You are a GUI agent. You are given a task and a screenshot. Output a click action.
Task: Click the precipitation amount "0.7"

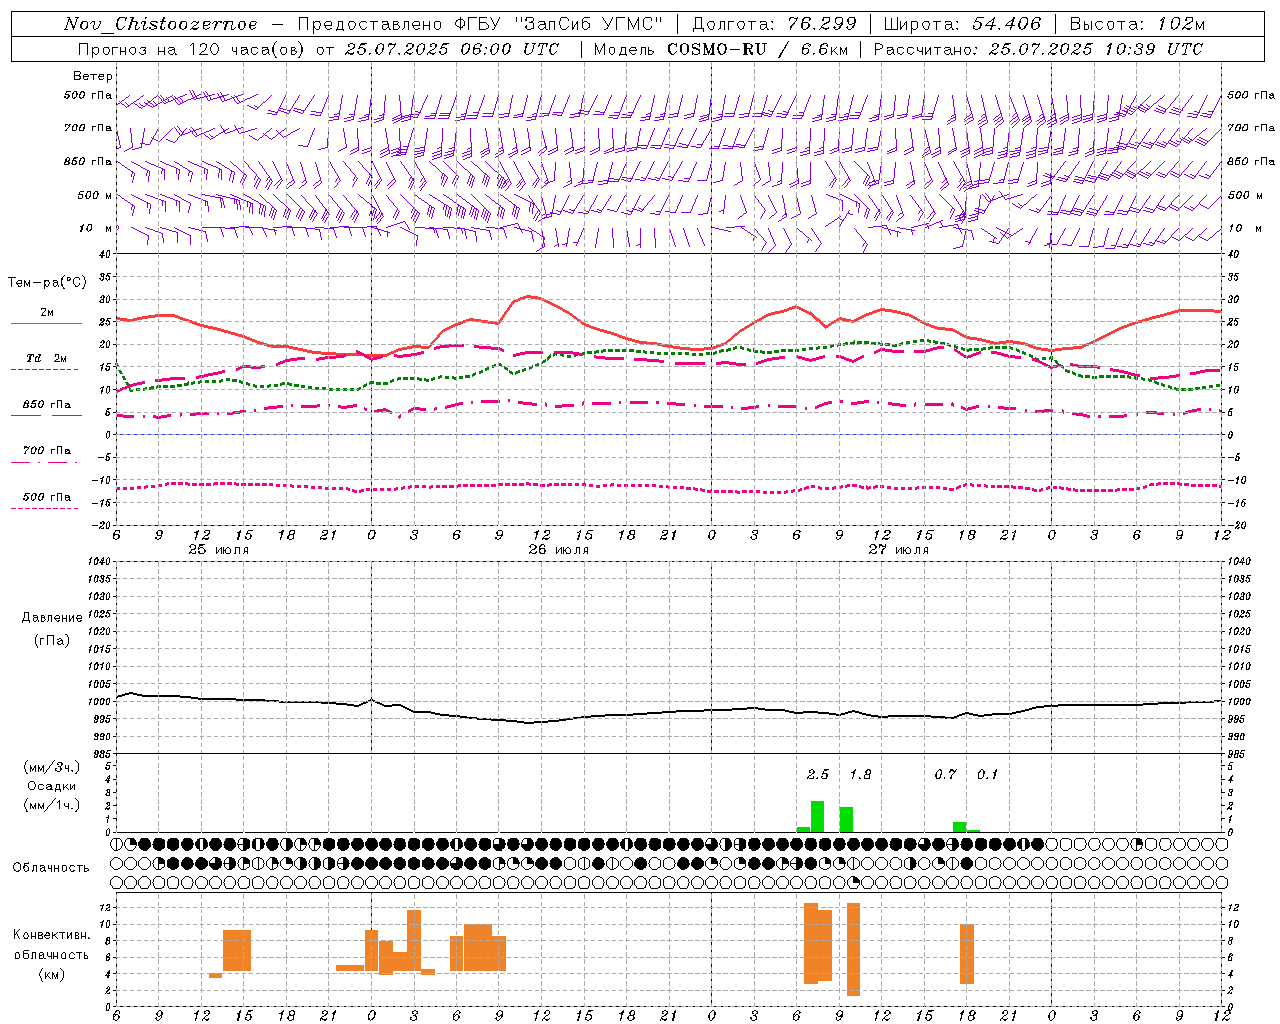(945, 774)
